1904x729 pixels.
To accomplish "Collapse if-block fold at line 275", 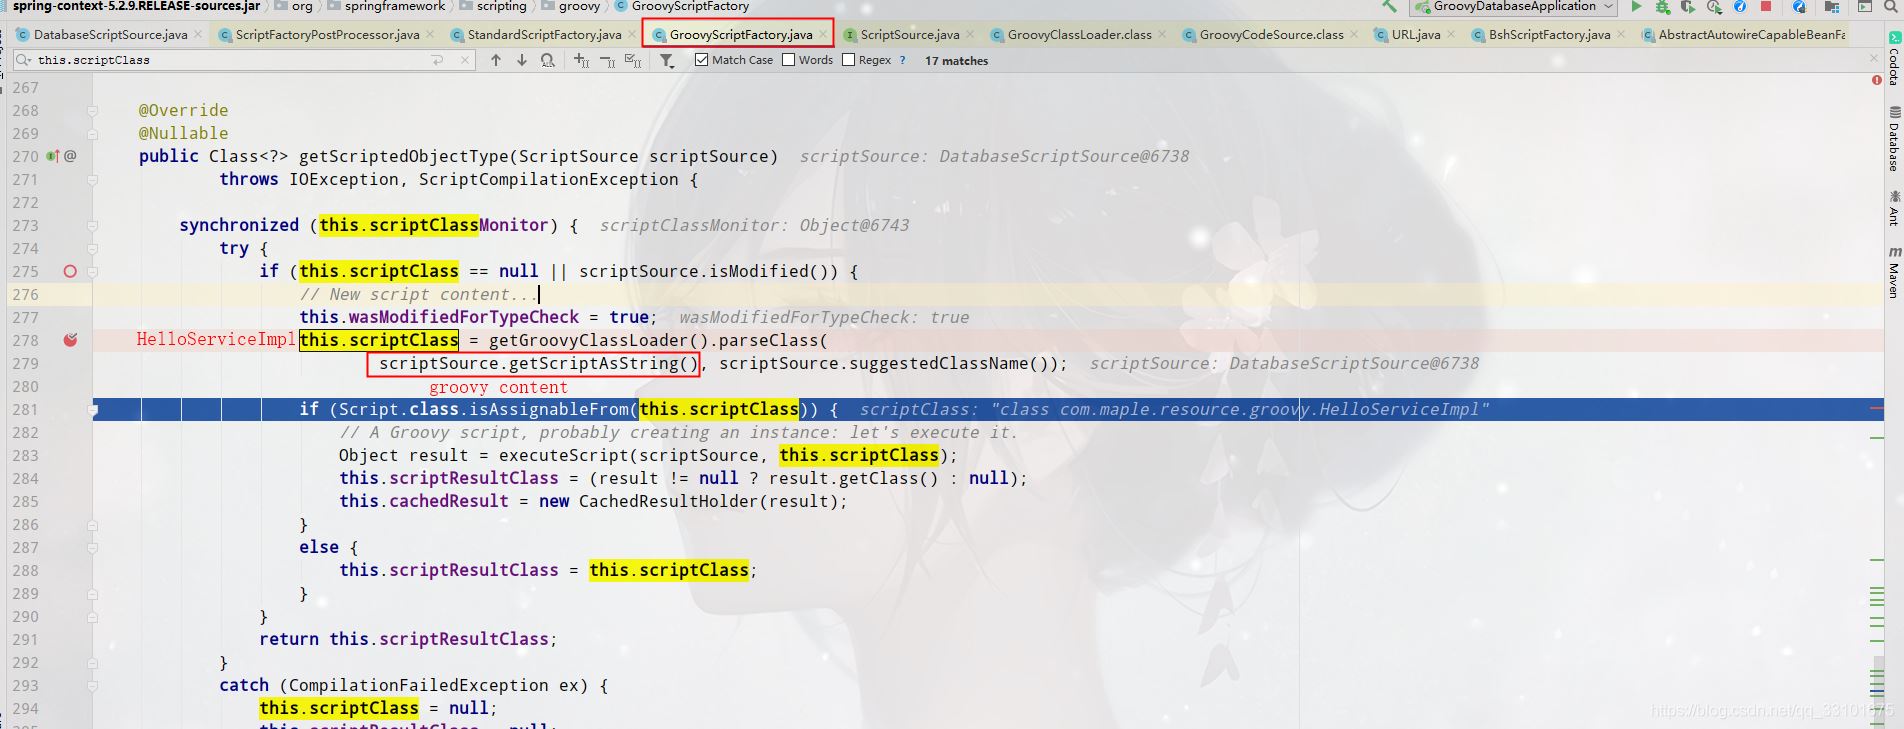I will pyautogui.click(x=92, y=272).
